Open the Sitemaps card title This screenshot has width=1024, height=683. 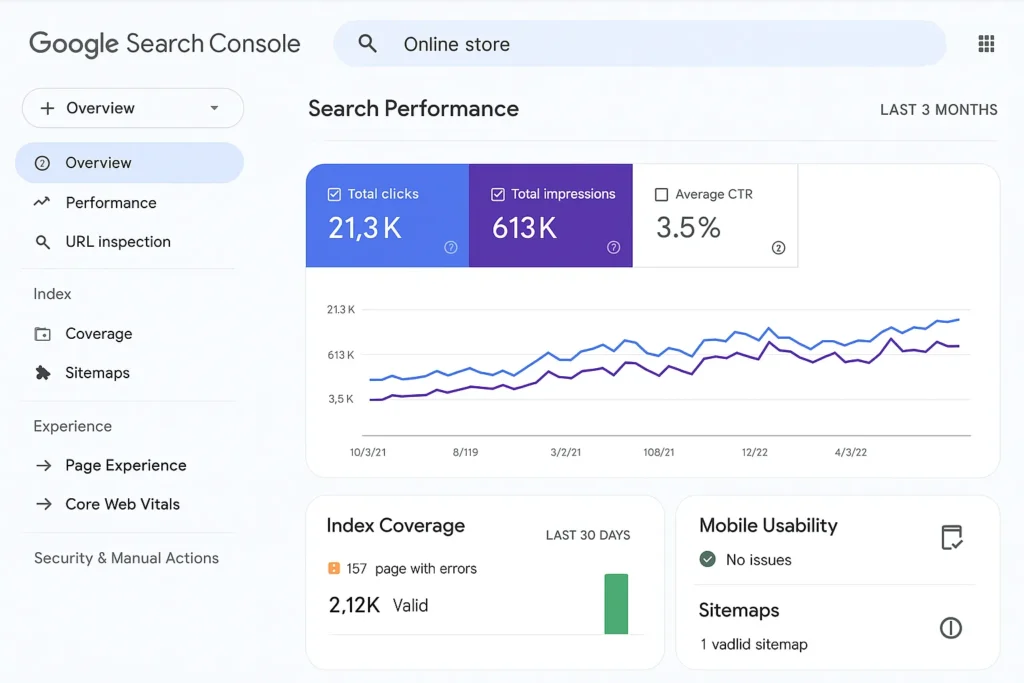739,611
